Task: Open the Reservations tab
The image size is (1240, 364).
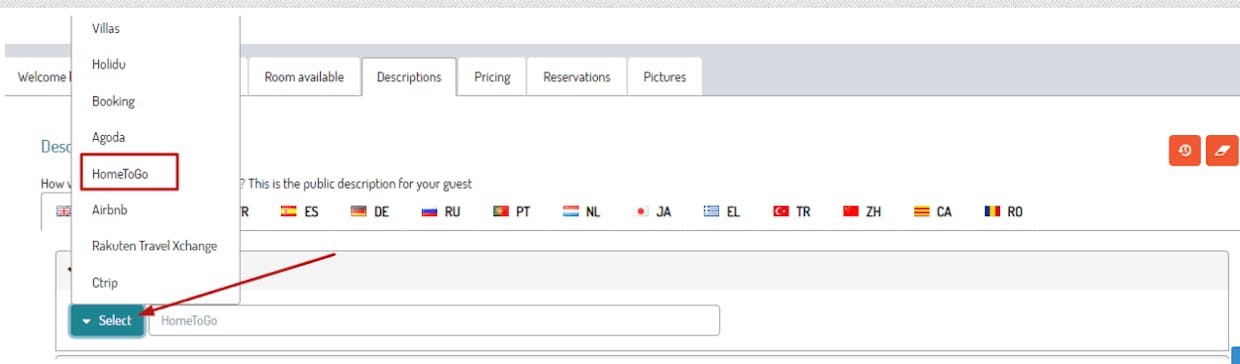Action: tap(577, 77)
